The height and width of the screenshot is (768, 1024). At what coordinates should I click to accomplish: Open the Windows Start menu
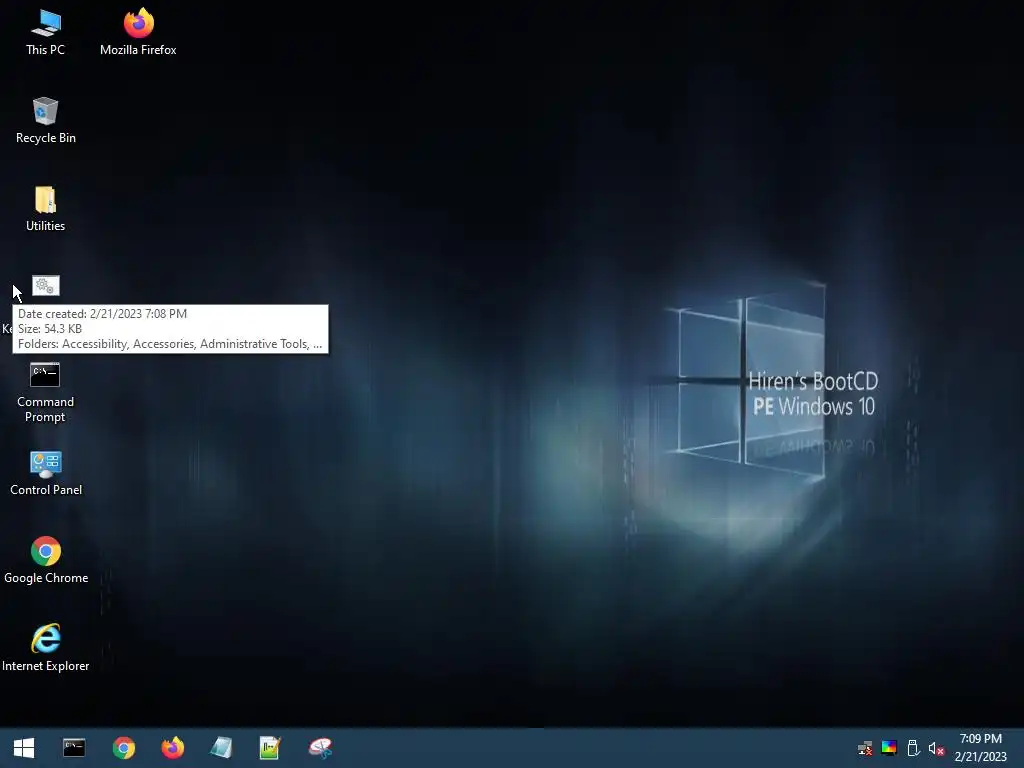point(24,748)
